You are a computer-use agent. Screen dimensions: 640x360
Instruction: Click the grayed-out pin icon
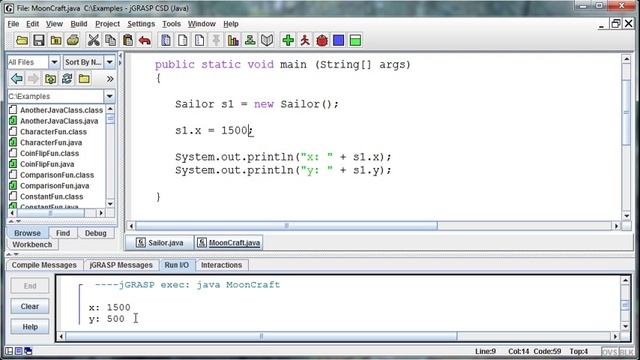tap(216, 40)
